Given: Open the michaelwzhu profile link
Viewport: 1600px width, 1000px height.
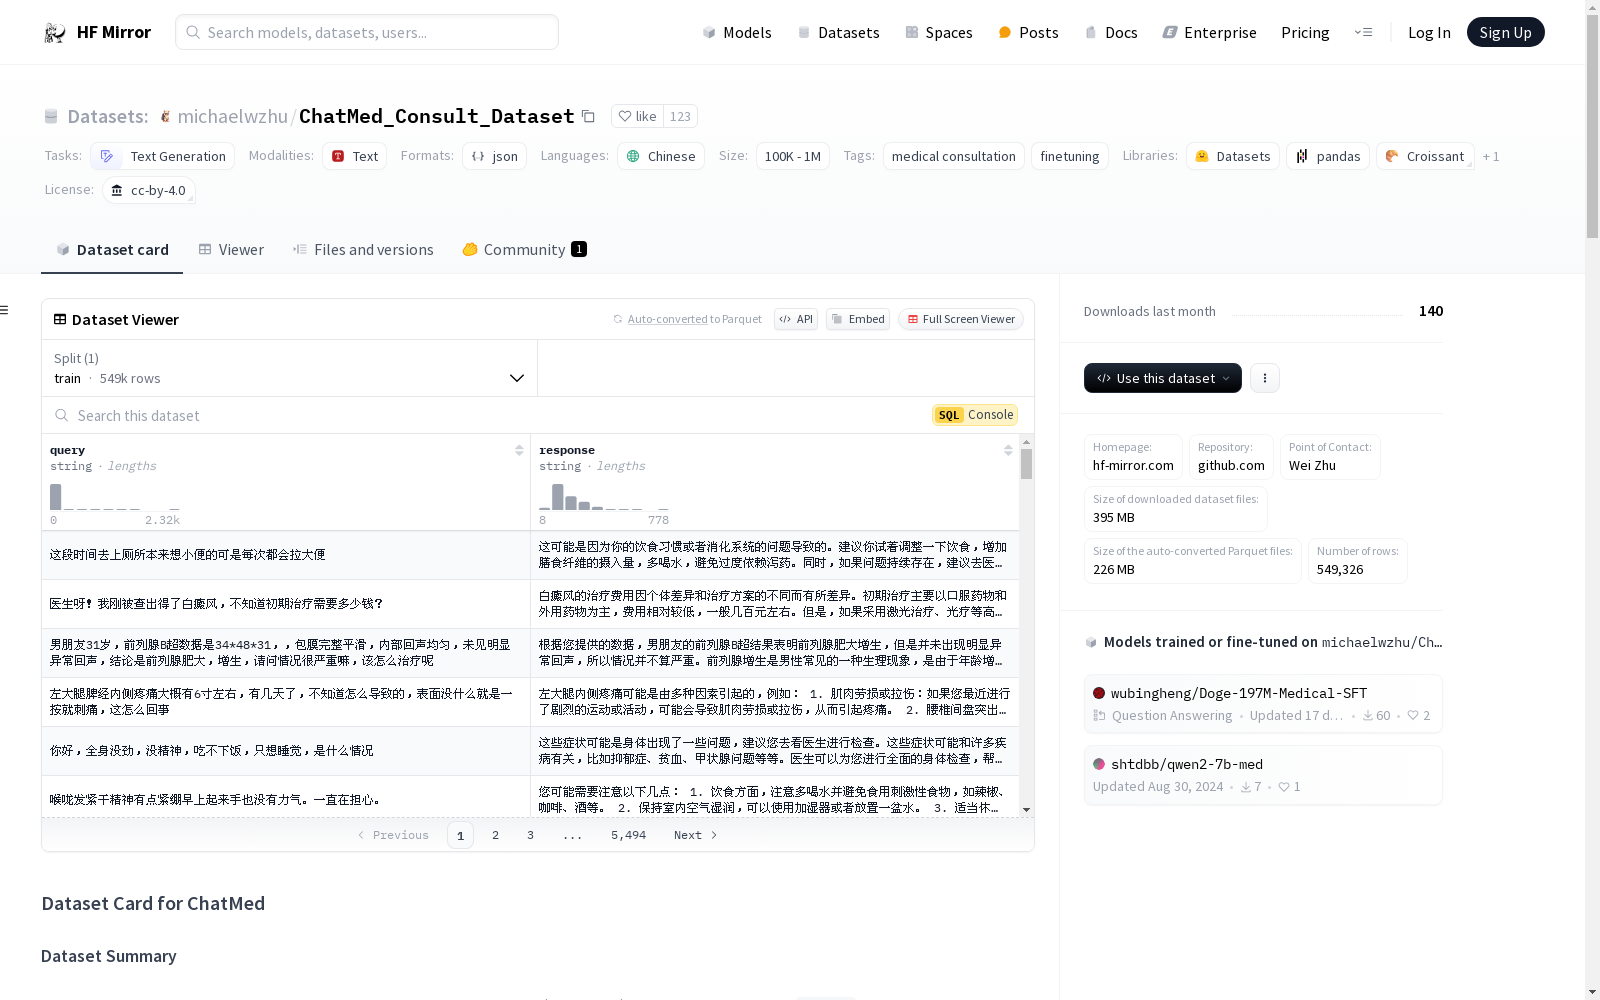Looking at the screenshot, I should click(232, 117).
